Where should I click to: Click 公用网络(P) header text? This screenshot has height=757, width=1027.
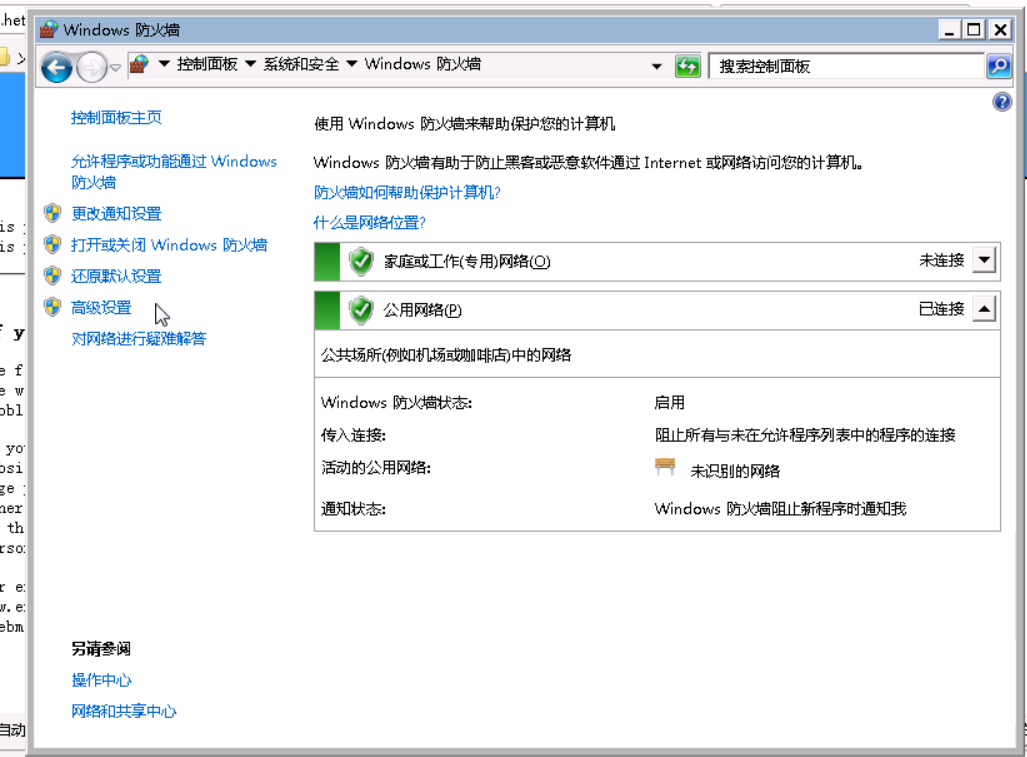pyautogui.click(x=423, y=310)
